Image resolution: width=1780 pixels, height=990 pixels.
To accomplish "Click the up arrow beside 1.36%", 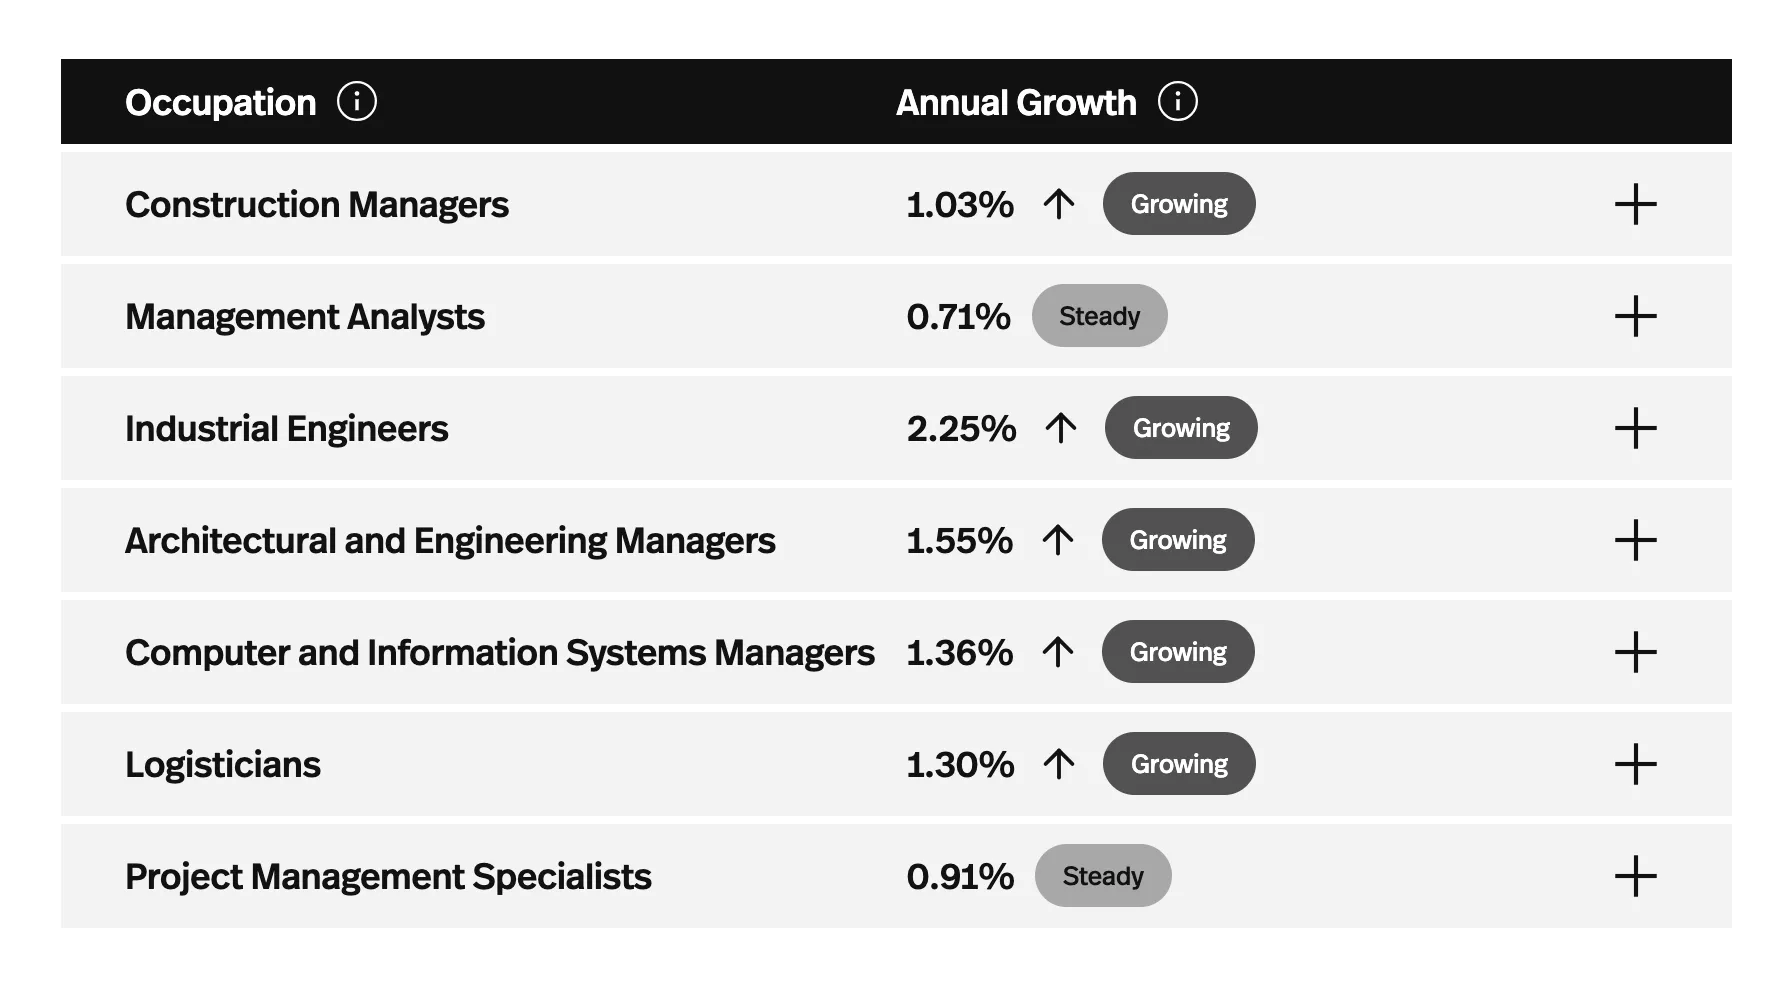I will pos(1057,652).
